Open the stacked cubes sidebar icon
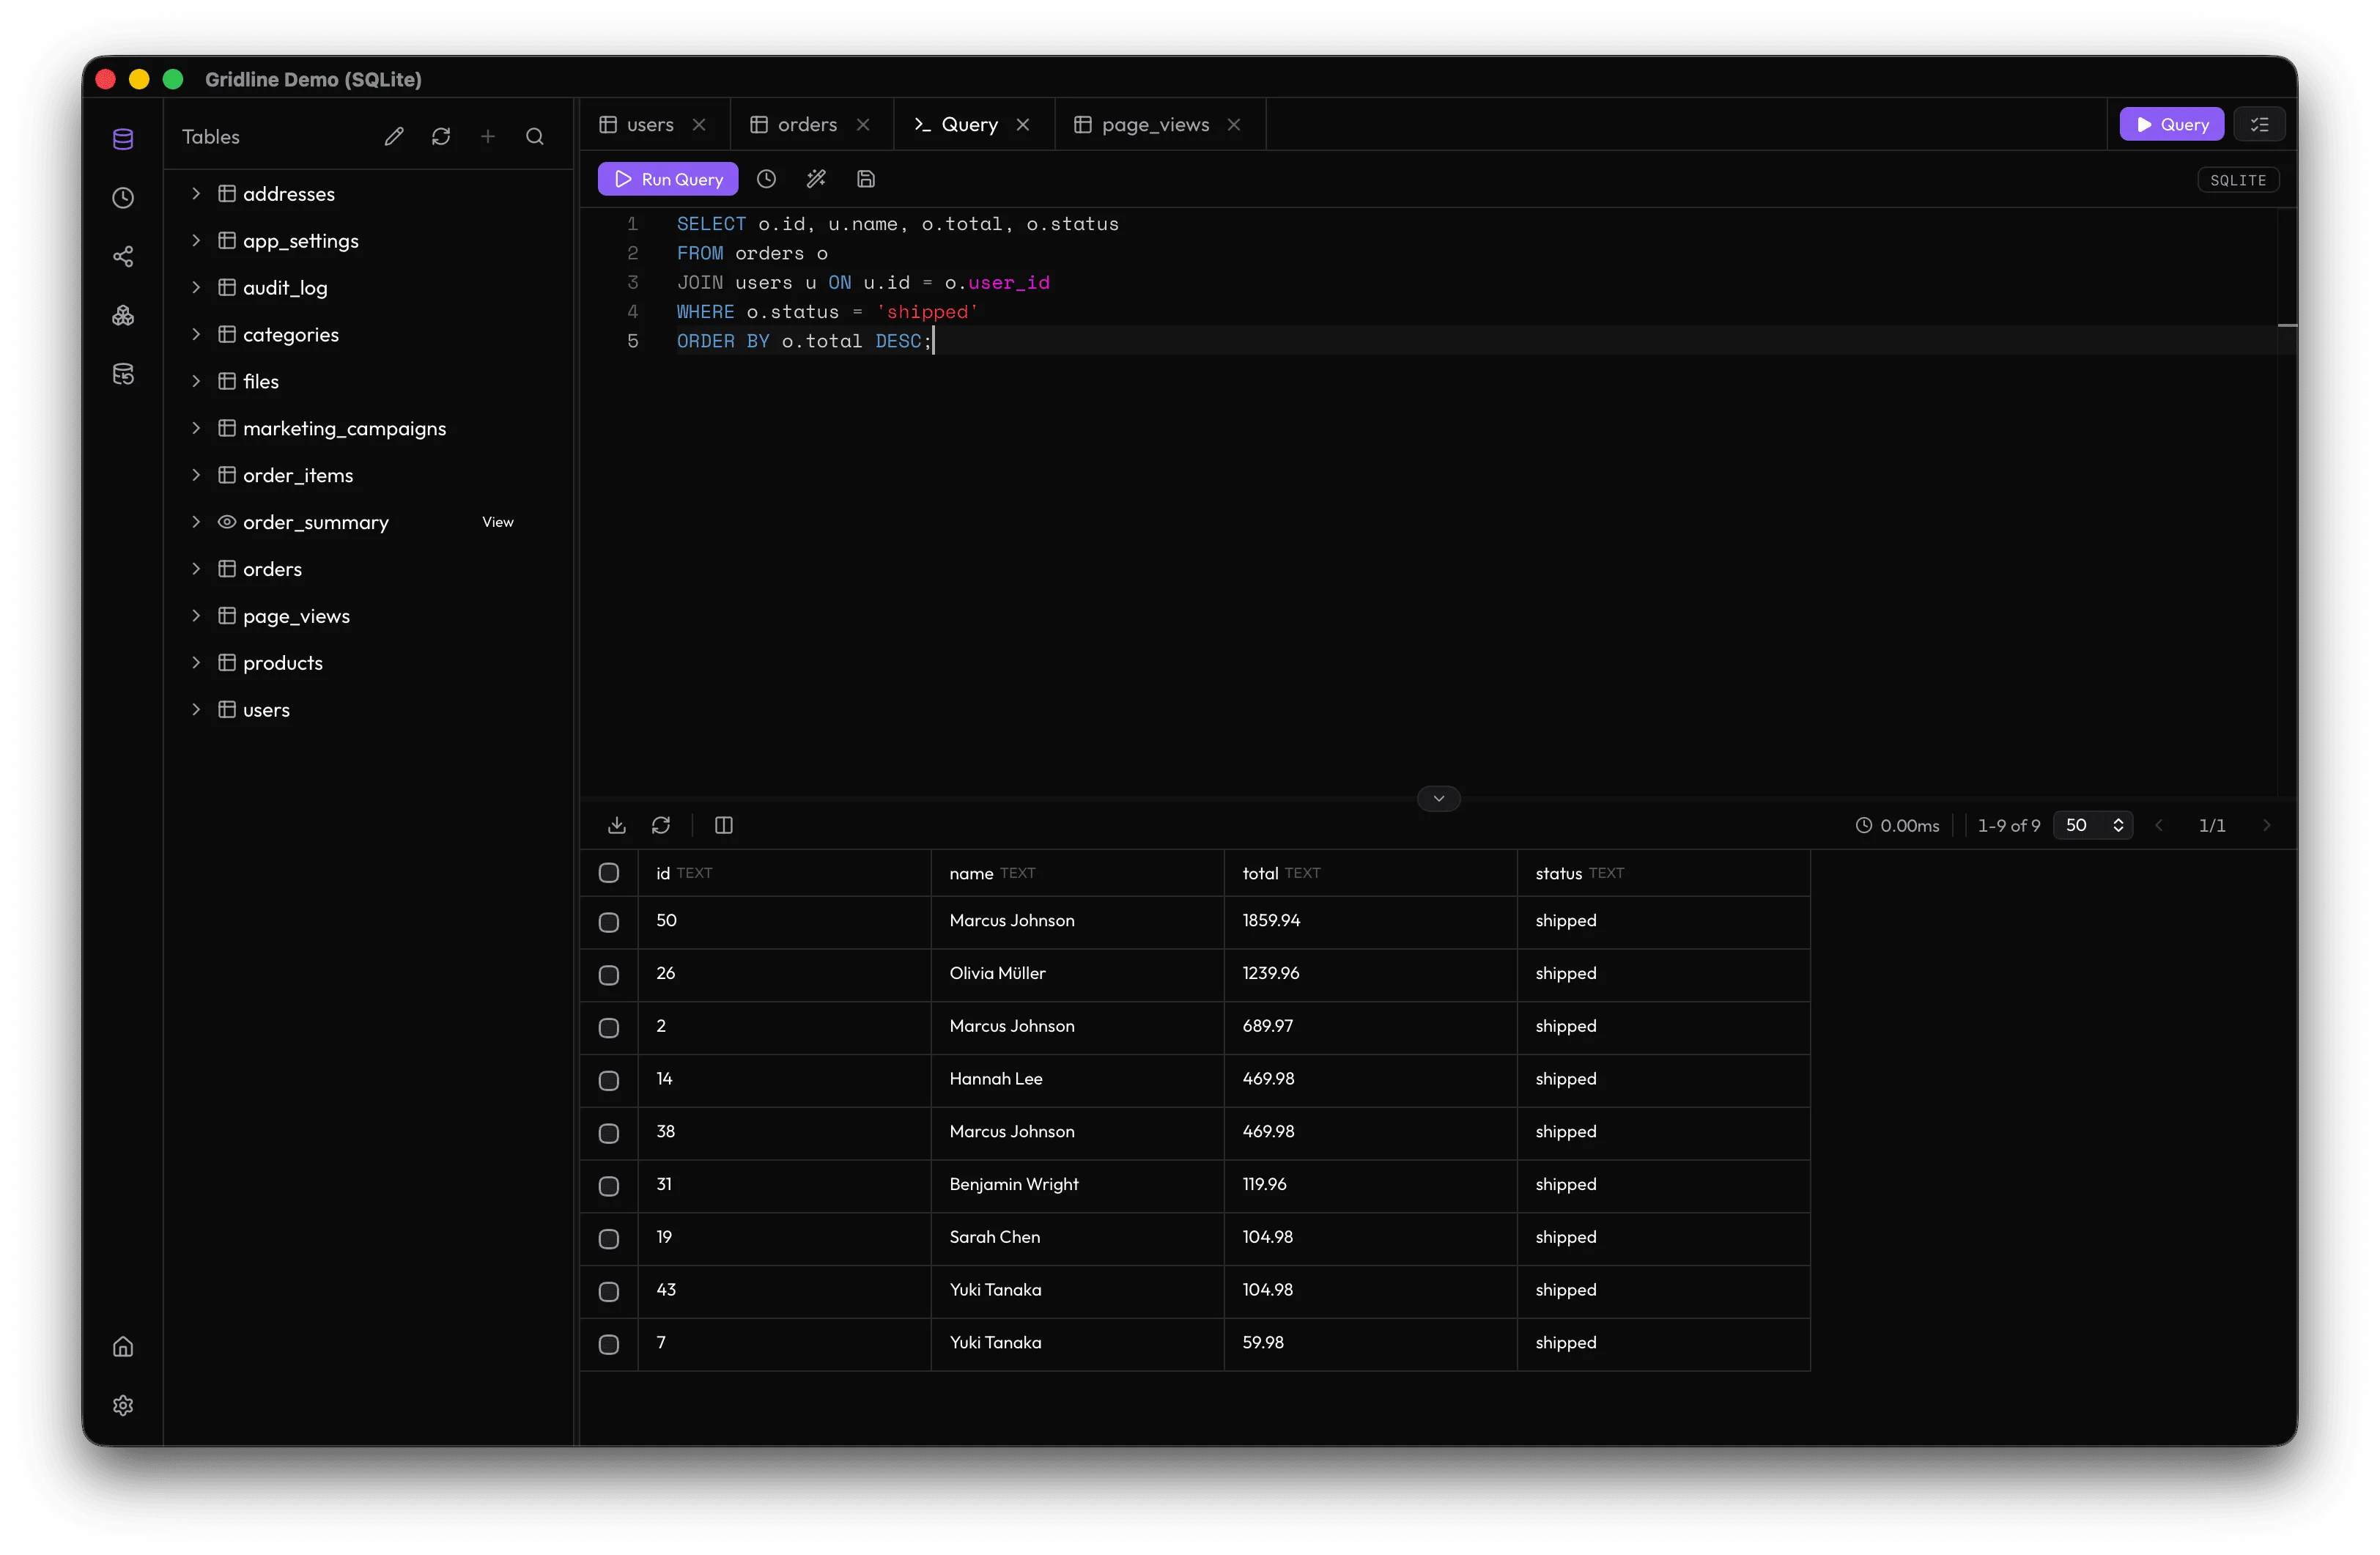The image size is (2380, 1555). [123, 316]
